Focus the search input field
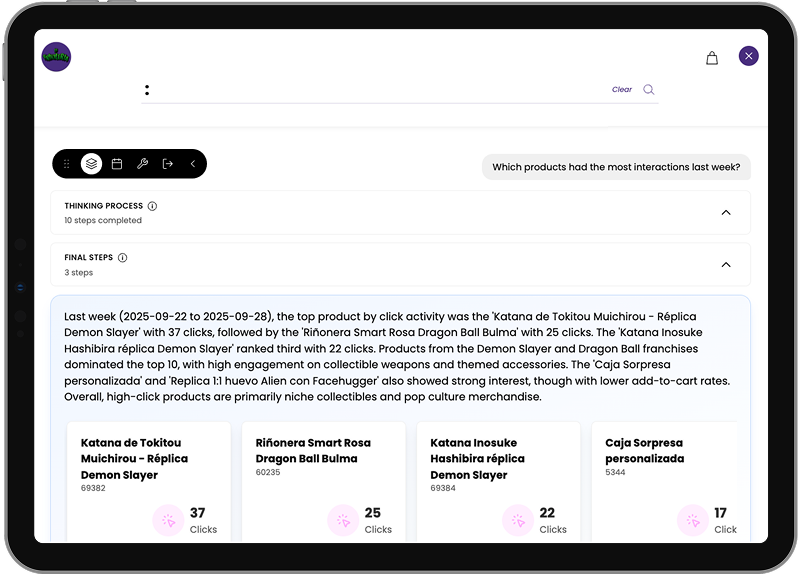This screenshot has width=800, height=574. 380,90
